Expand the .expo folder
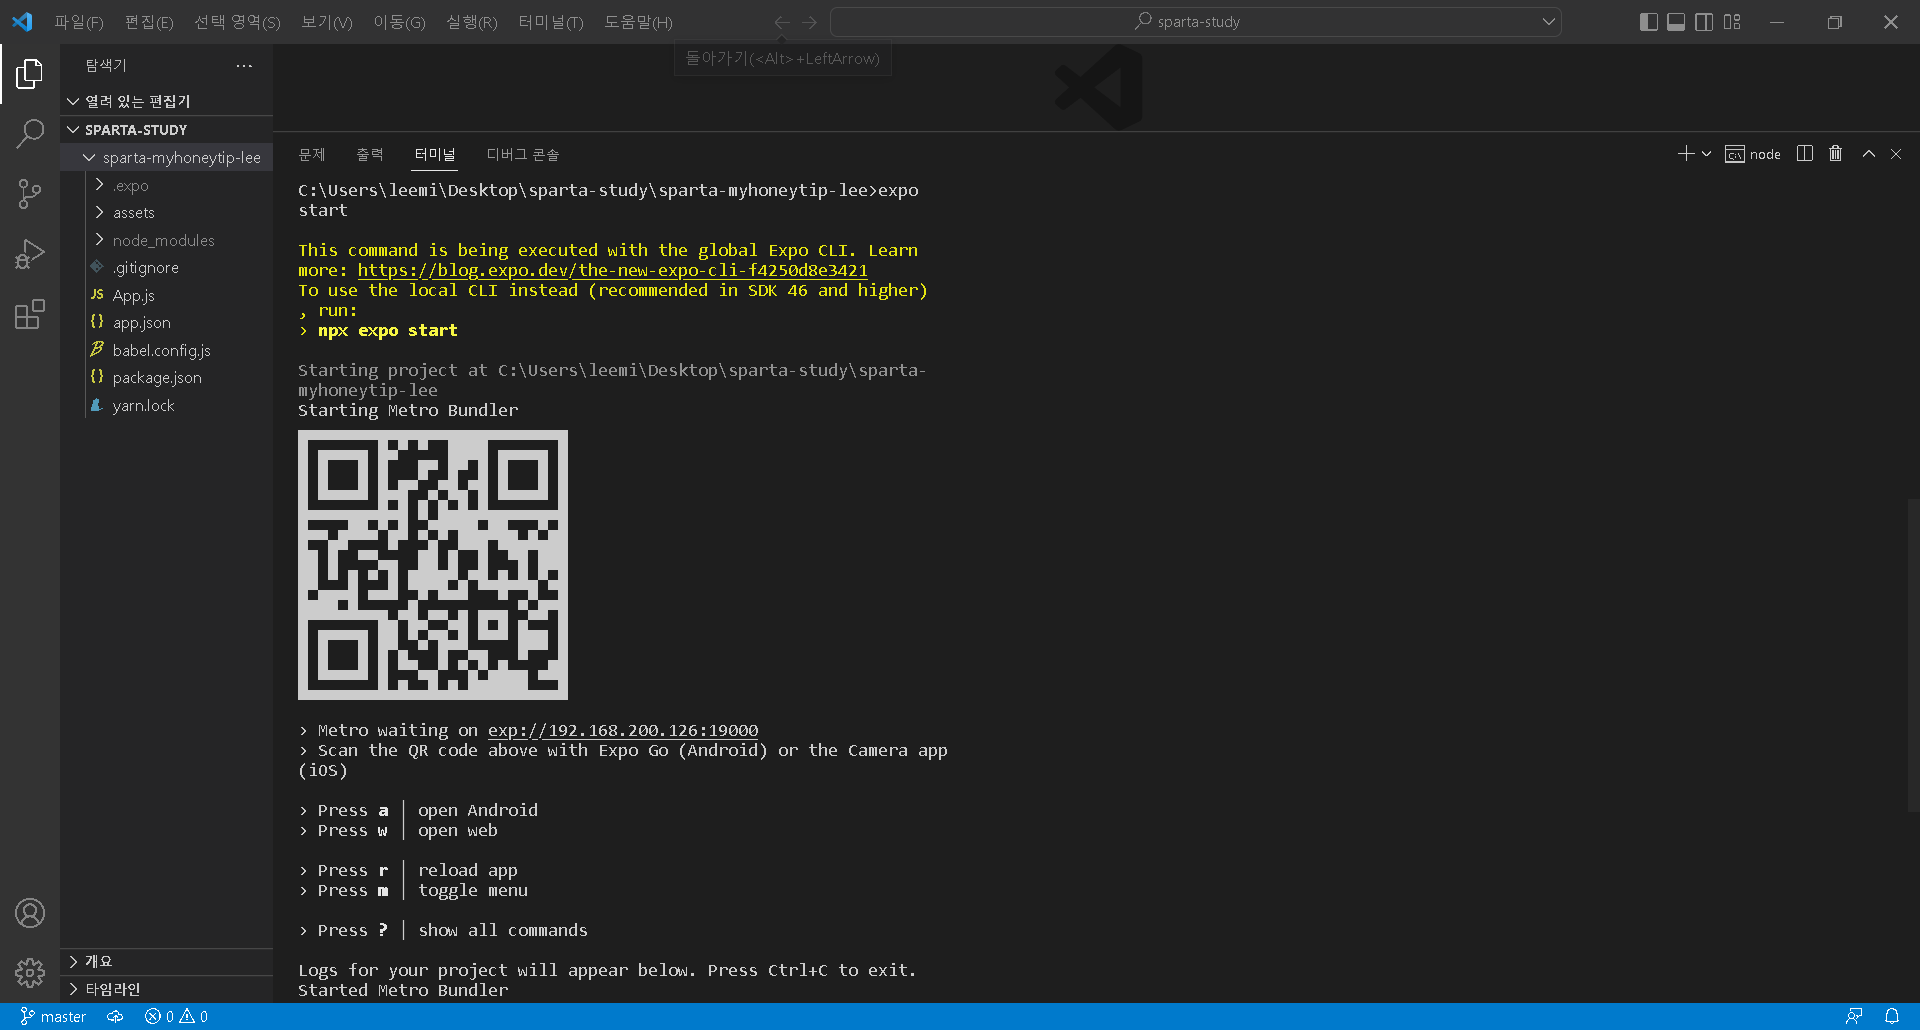 click(x=166, y=185)
